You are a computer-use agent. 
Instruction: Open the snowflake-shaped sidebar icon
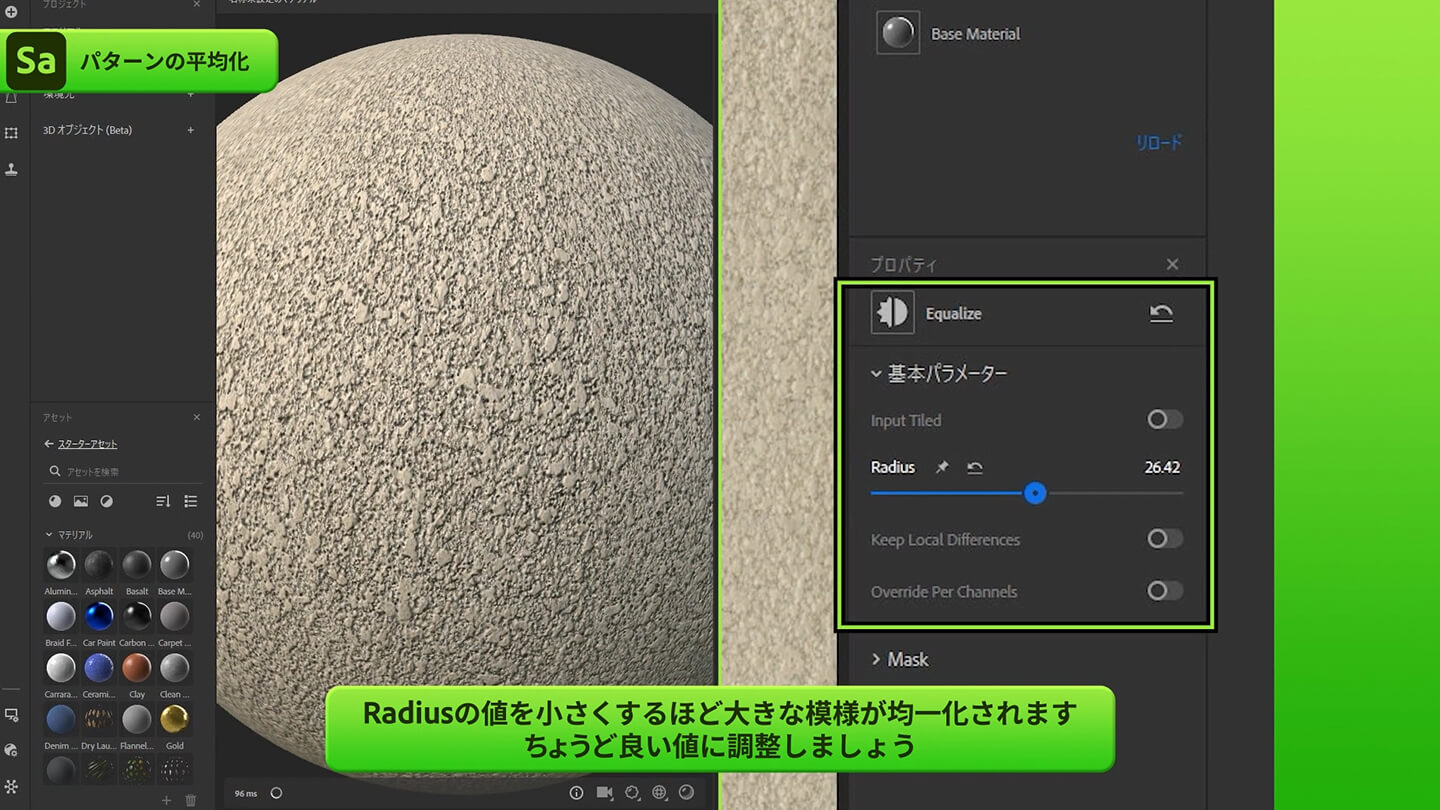click(11, 787)
